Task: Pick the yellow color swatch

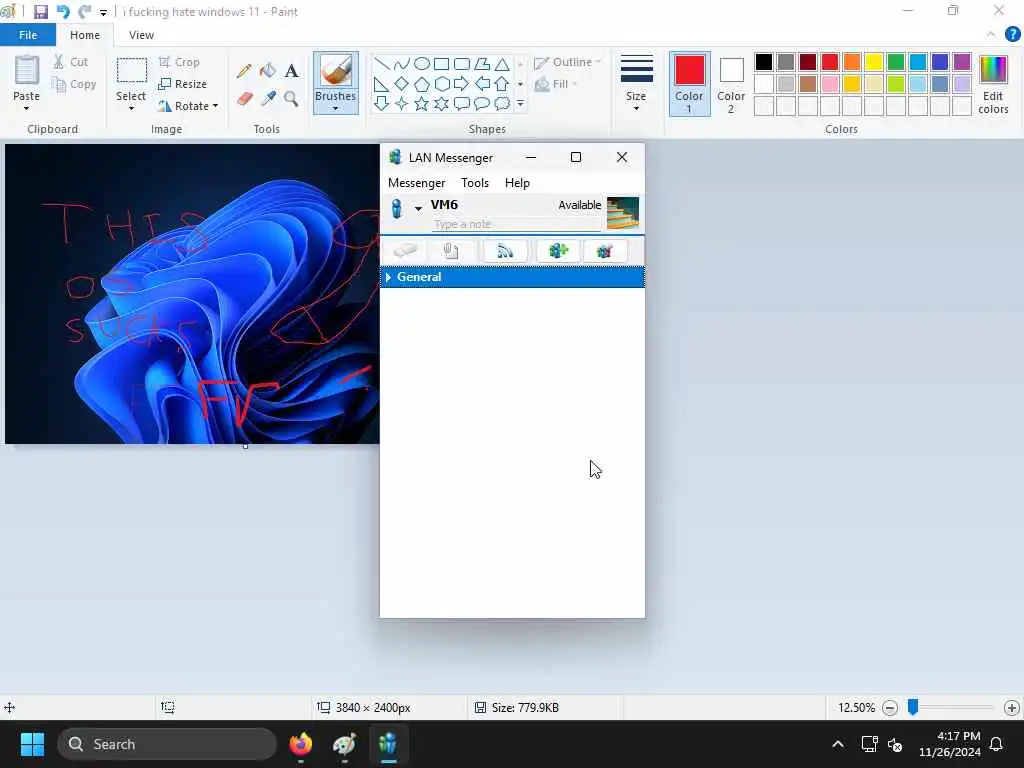Action: tap(874, 62)
